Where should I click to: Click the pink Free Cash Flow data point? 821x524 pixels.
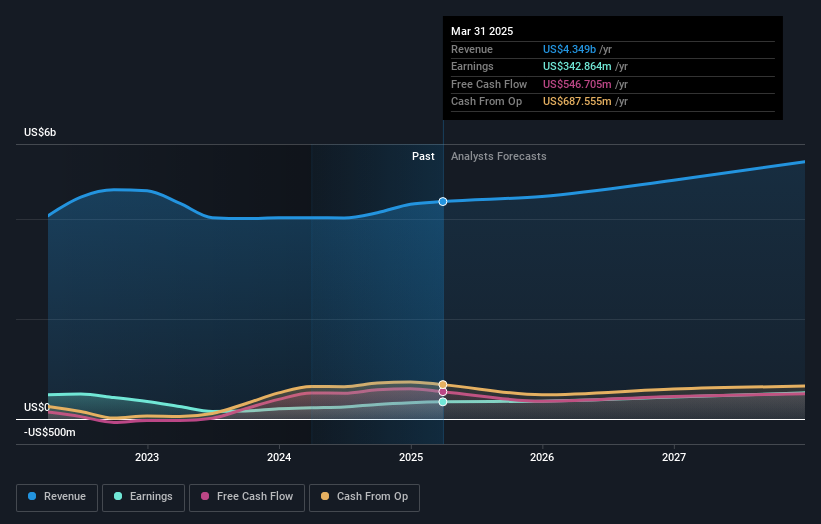(x=443, y=392)
